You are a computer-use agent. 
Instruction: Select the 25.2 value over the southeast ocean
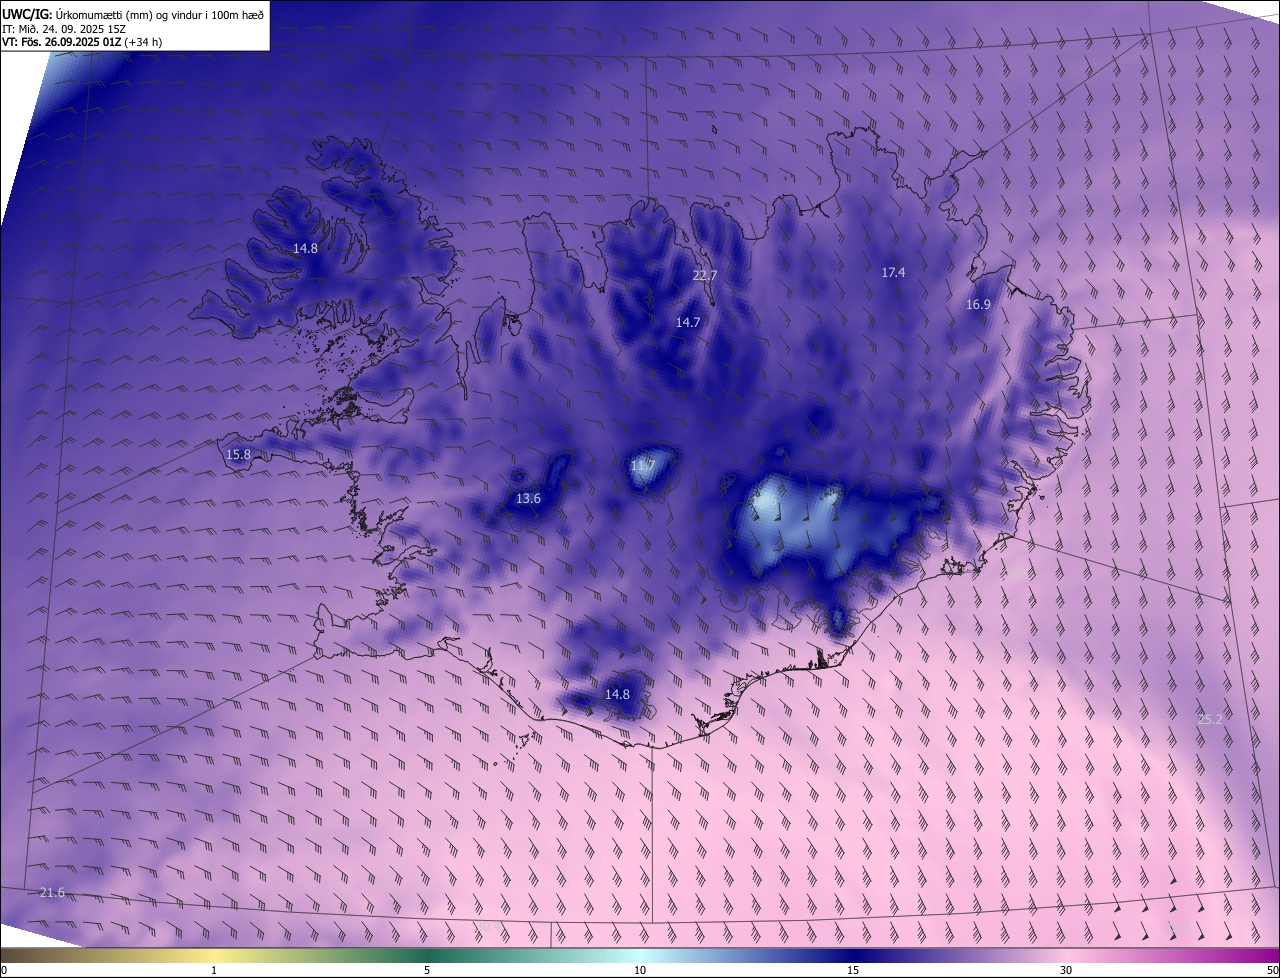(x=1210, y=718)
